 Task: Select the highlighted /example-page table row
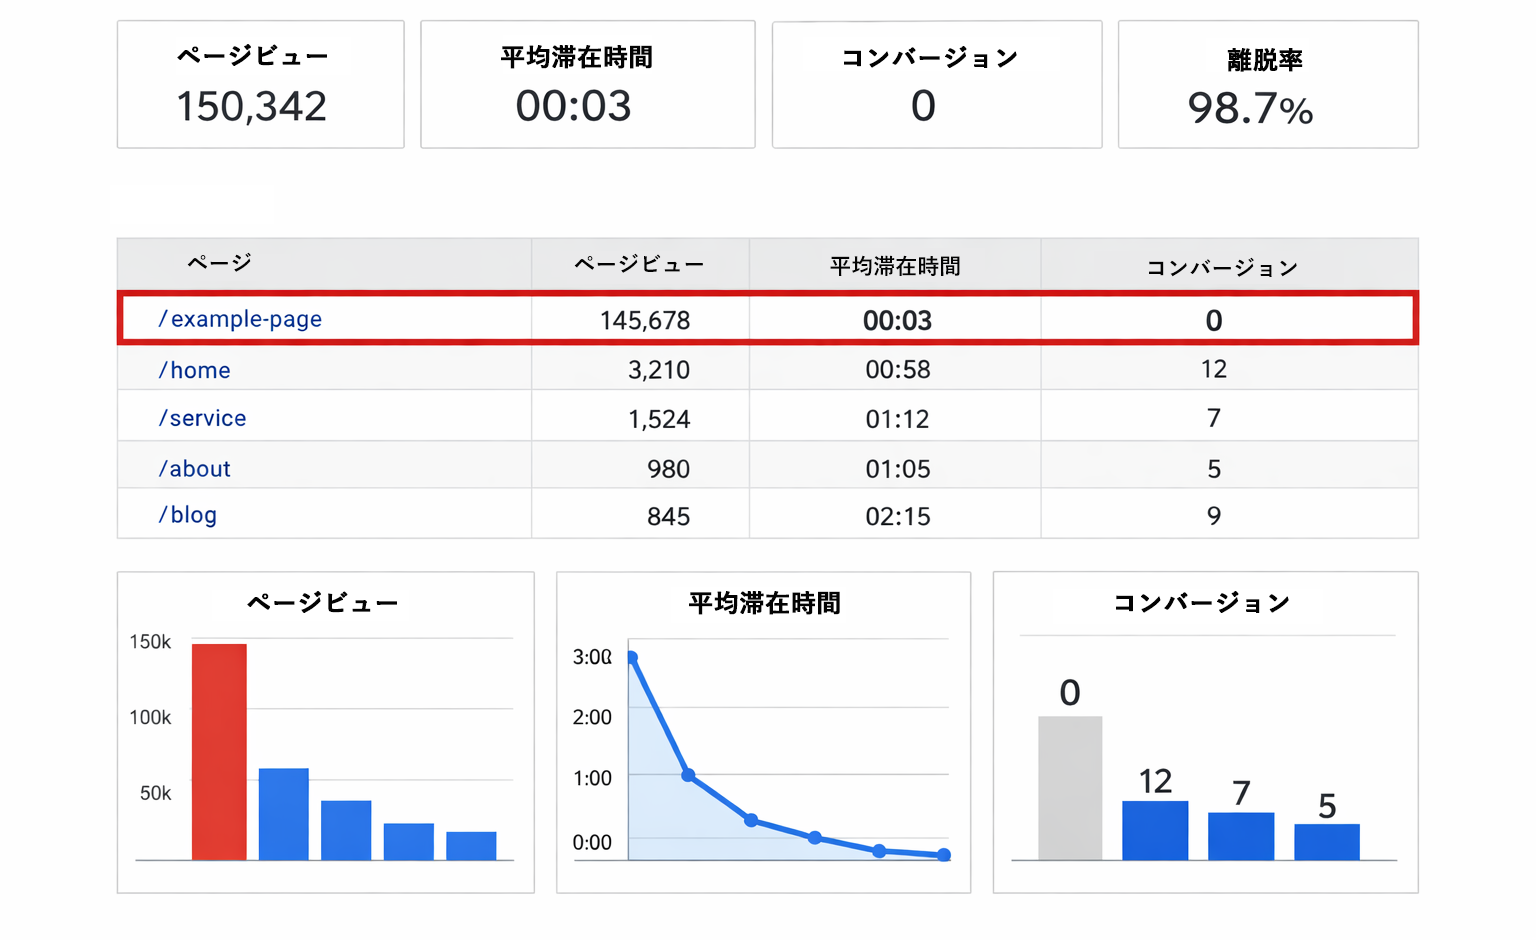pos(768,319)
